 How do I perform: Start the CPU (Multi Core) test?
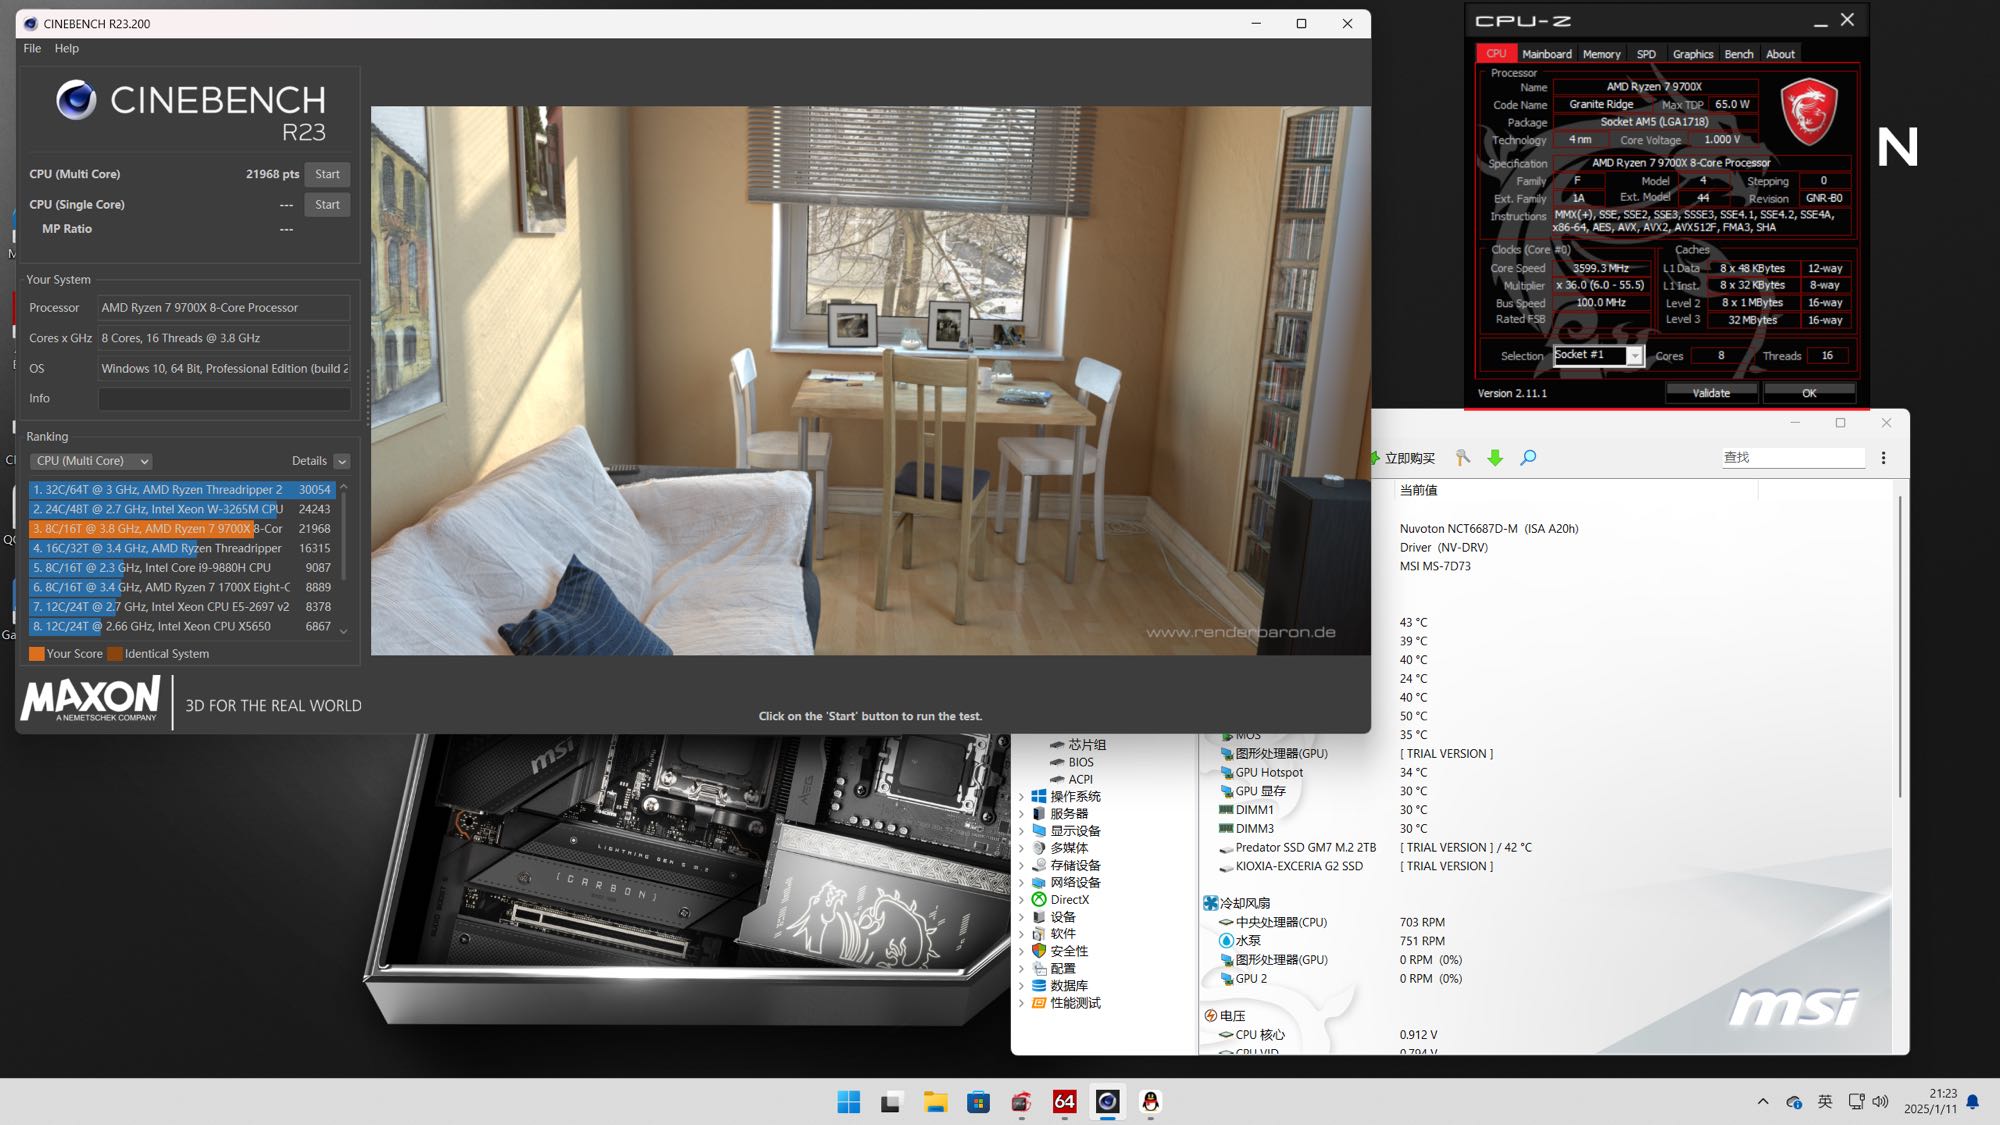[x=327, y=174]
